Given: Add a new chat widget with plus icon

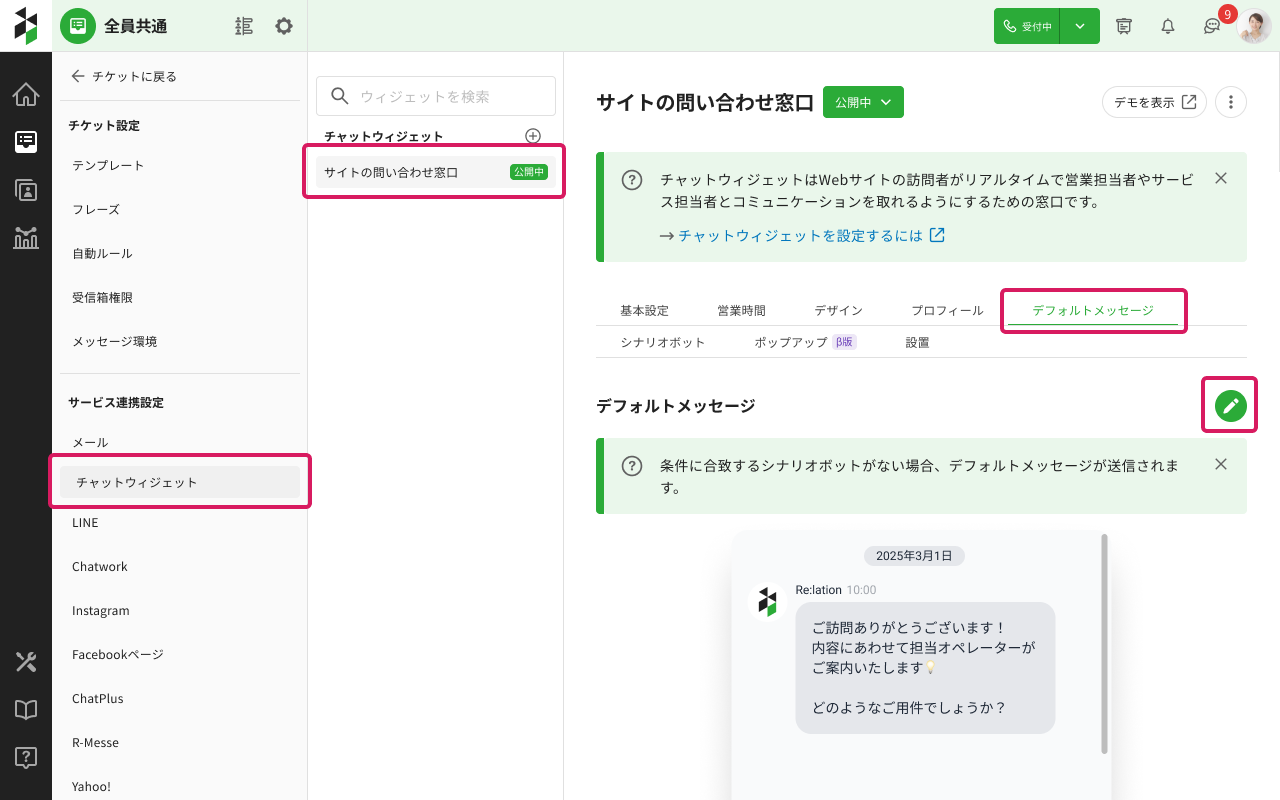Looking at the screenshot, I should pos(533,136).
